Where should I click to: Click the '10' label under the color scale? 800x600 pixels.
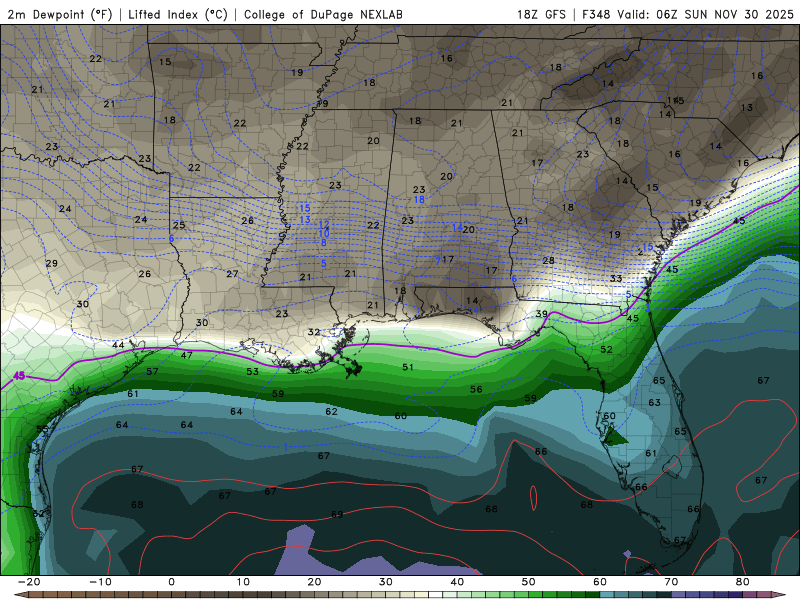click(243, 582)
